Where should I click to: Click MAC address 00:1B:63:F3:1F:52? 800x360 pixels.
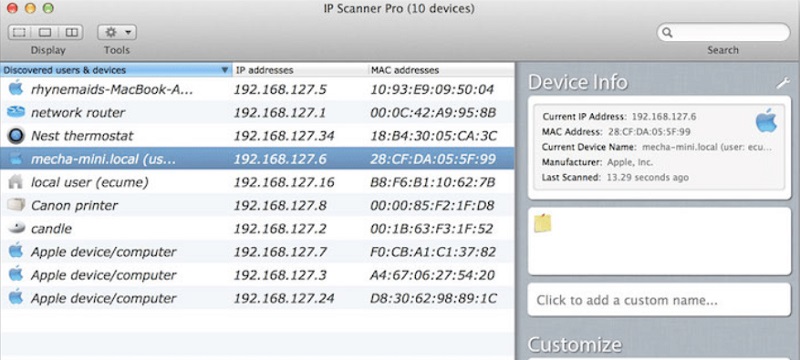(432, 229)
